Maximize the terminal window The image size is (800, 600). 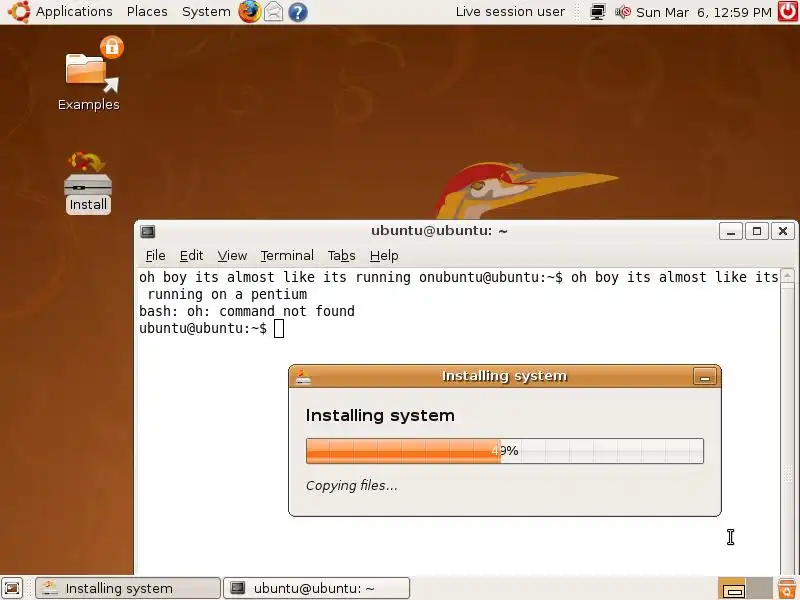(x=757, y=231)
